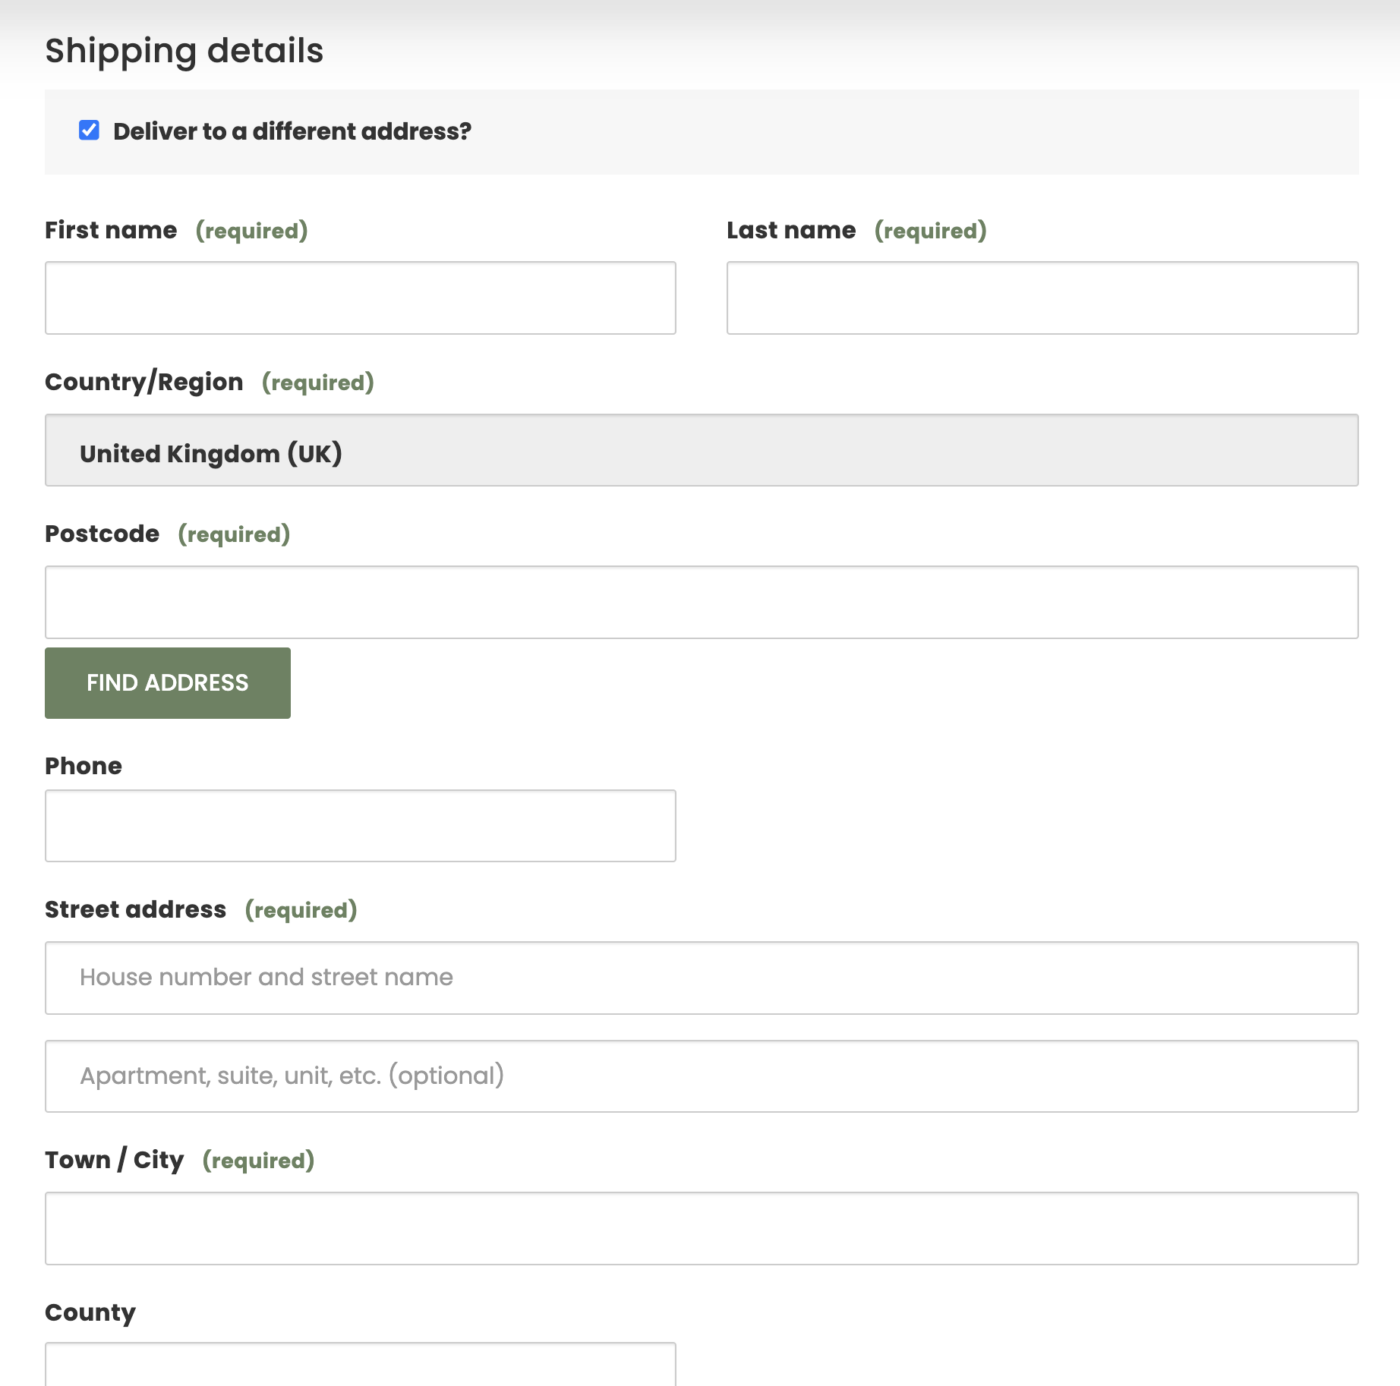
Task: Focus the Last name text box
Action: [1042, 298]
